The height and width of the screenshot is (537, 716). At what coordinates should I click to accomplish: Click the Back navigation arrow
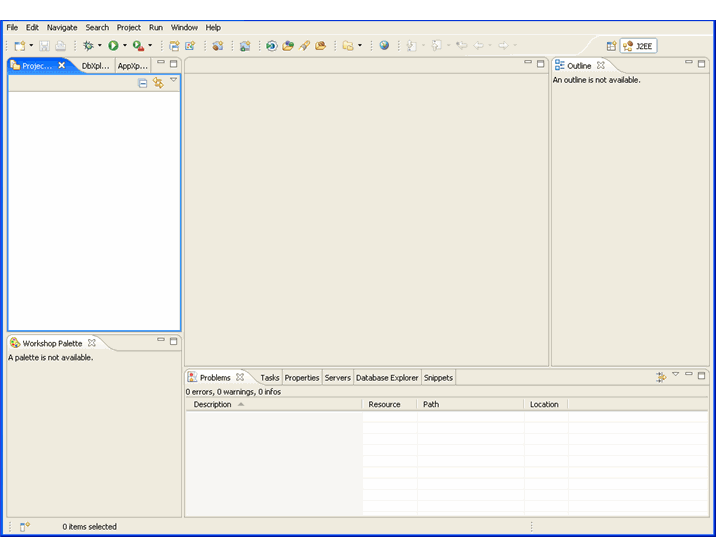coord(478,45)
